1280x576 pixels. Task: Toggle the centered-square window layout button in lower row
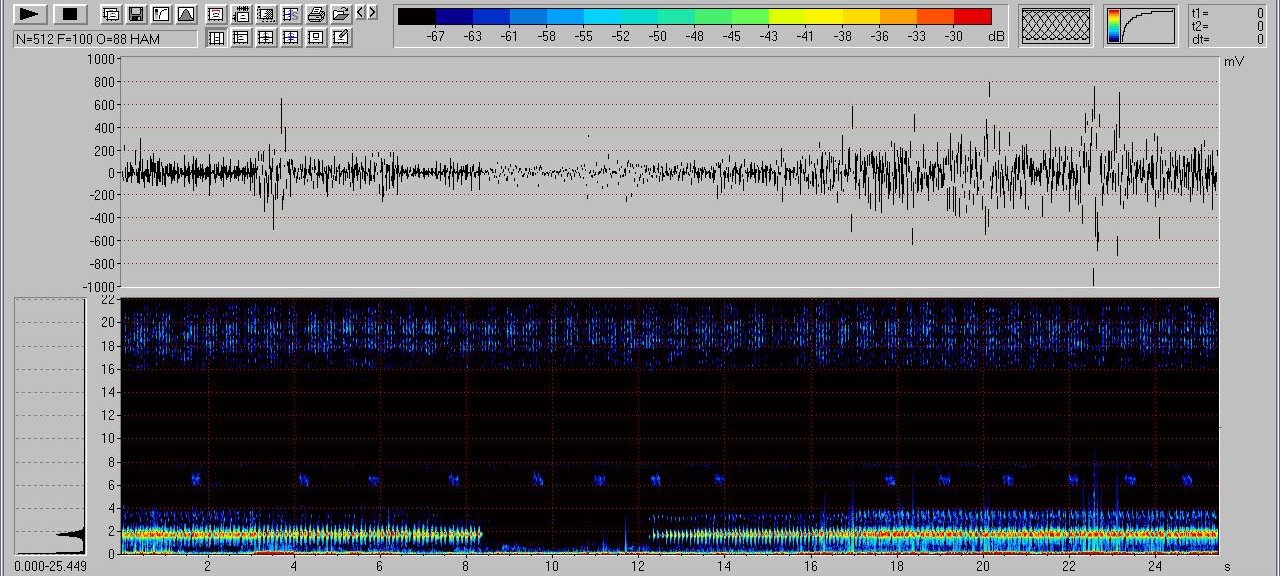pyautogui.click(x=316, y=38)
